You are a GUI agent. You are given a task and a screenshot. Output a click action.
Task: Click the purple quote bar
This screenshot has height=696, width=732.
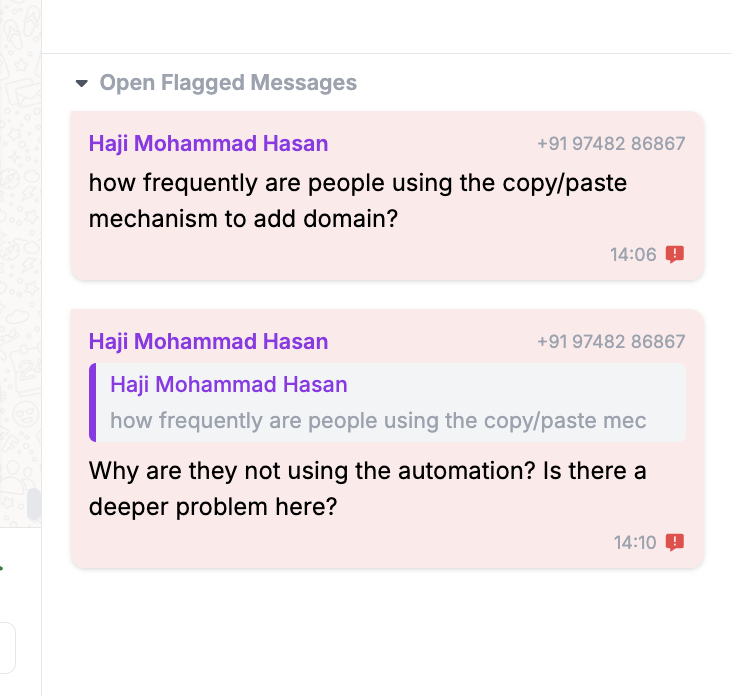coord(92,402)
